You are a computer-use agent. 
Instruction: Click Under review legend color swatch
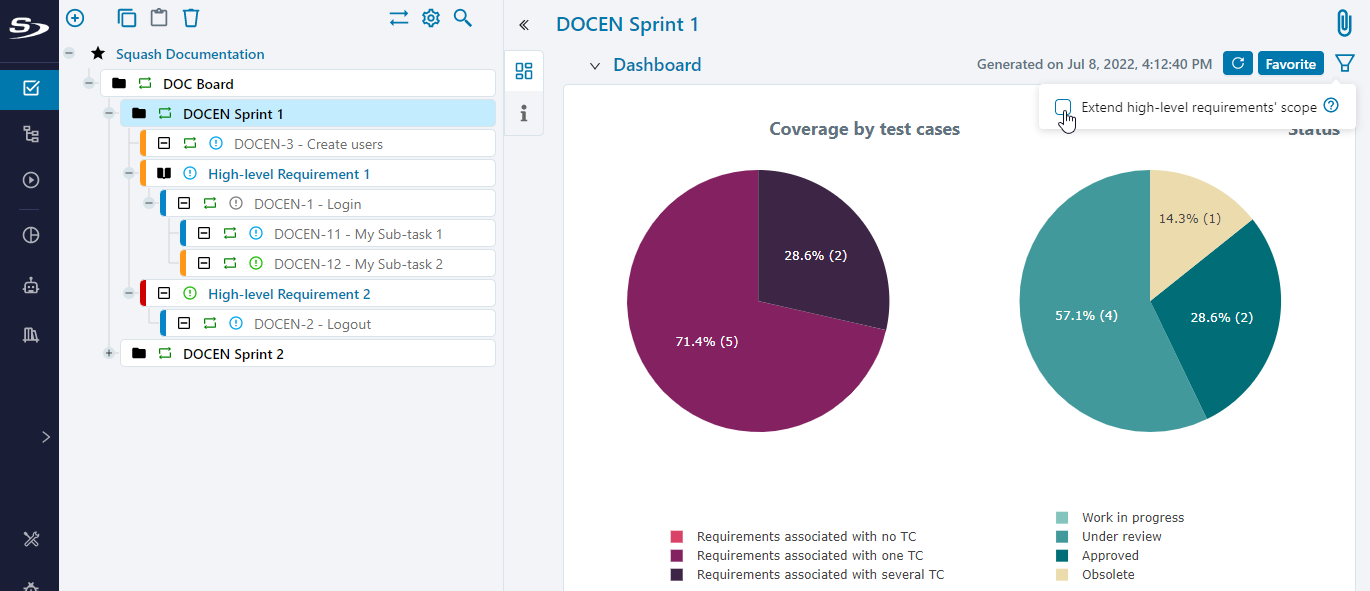(1062, 537)
